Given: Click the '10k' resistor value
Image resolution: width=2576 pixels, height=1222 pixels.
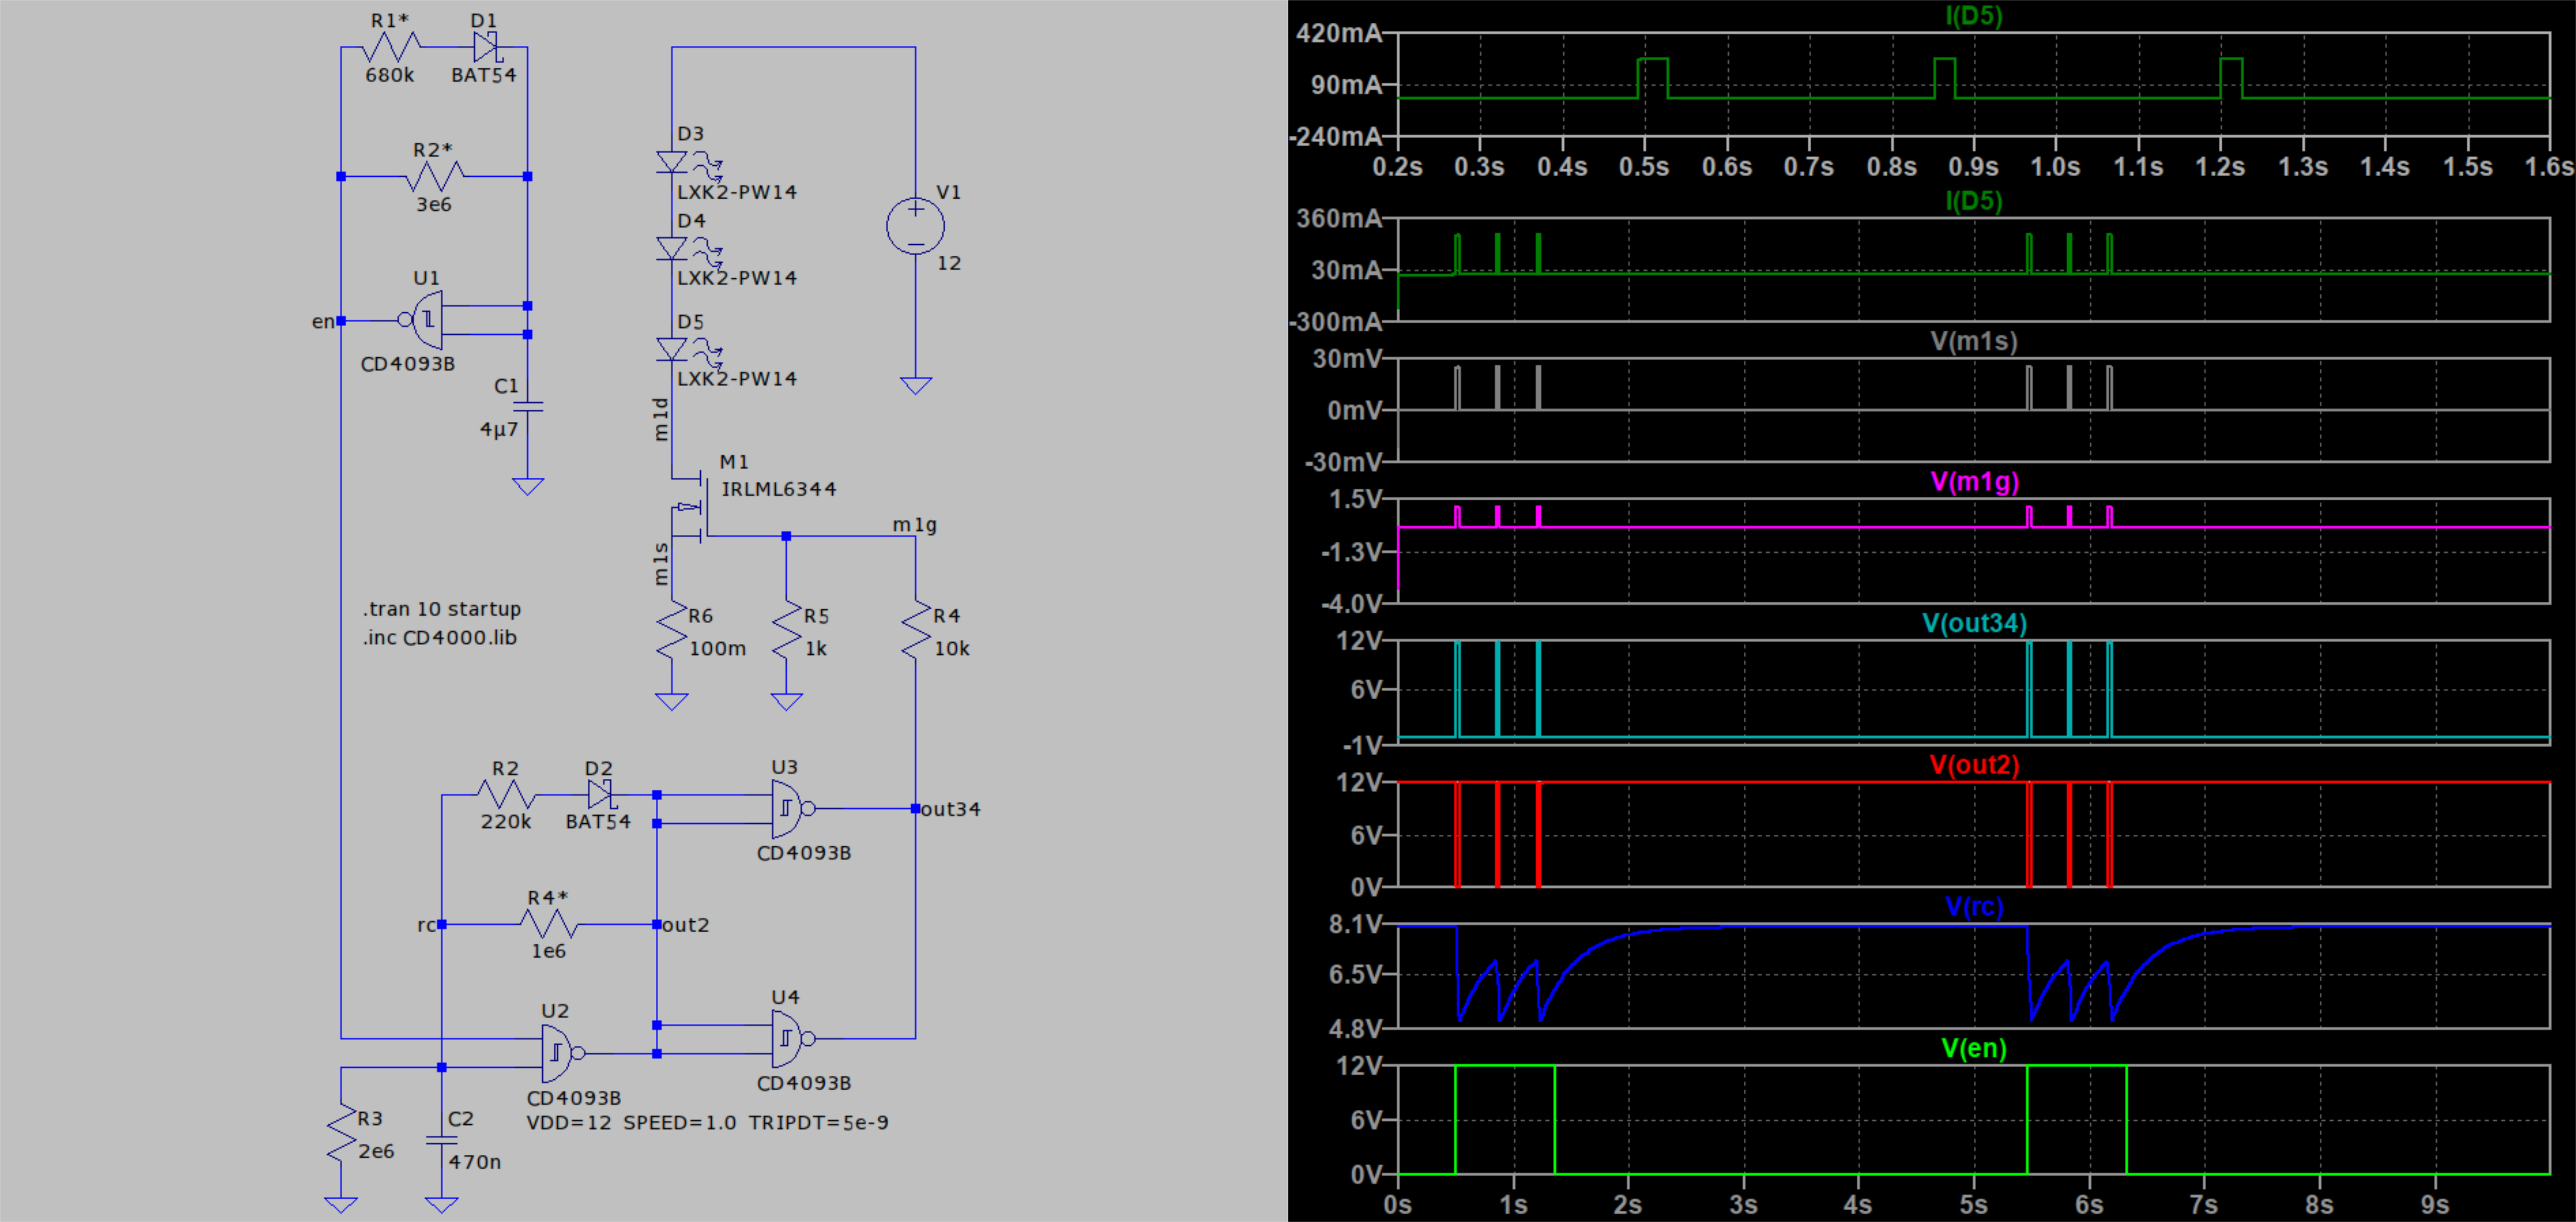Looking at the screenshot, I should [952, 648].
